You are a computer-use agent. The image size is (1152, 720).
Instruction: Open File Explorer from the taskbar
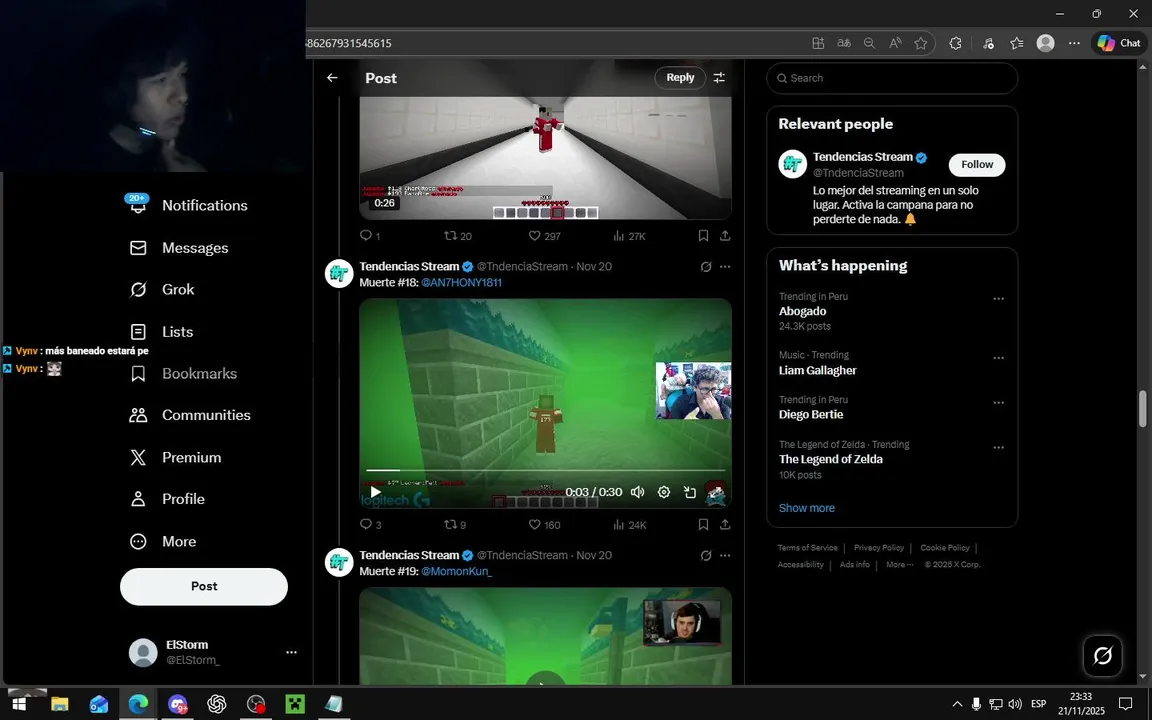click(x=60, y=704)
